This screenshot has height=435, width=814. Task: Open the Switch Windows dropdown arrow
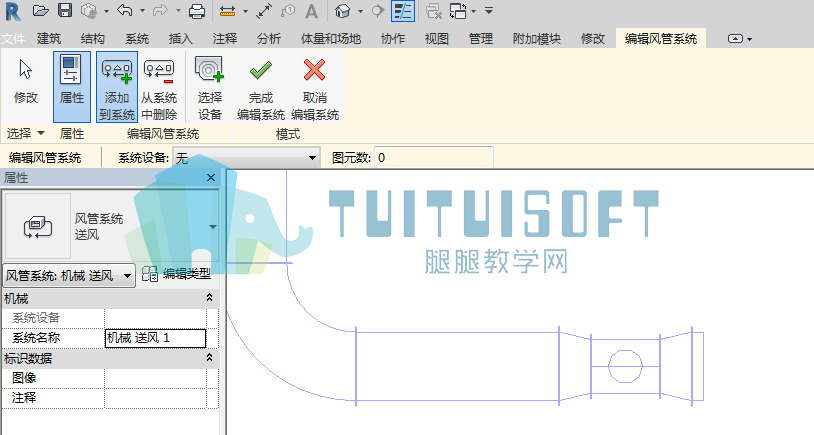[473, 11]
